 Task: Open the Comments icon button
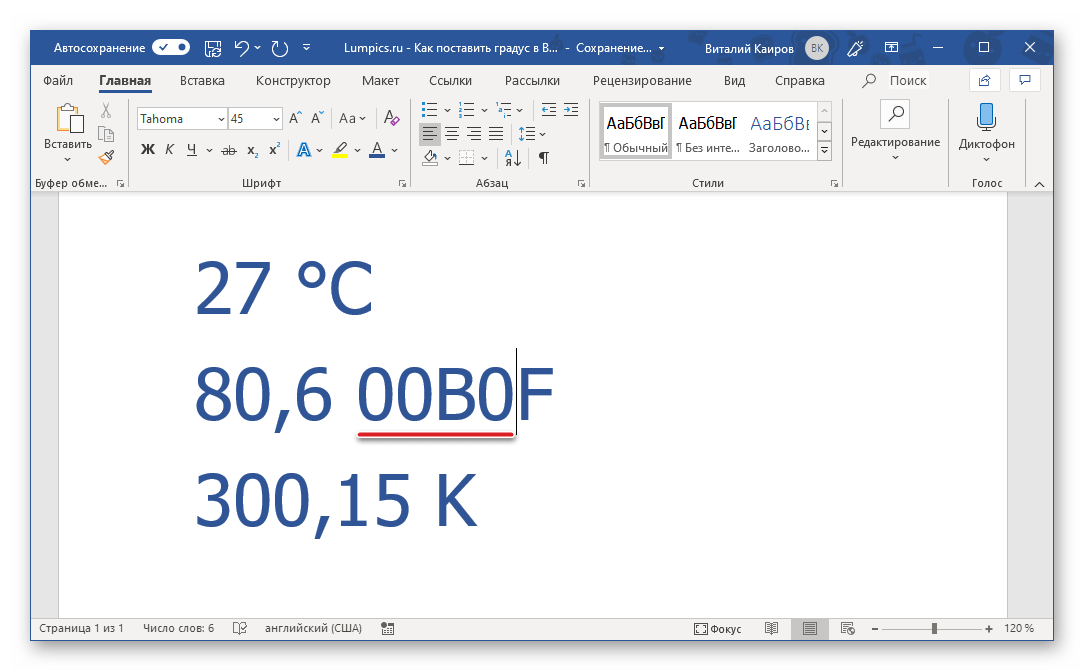(x=1025, y=80)
